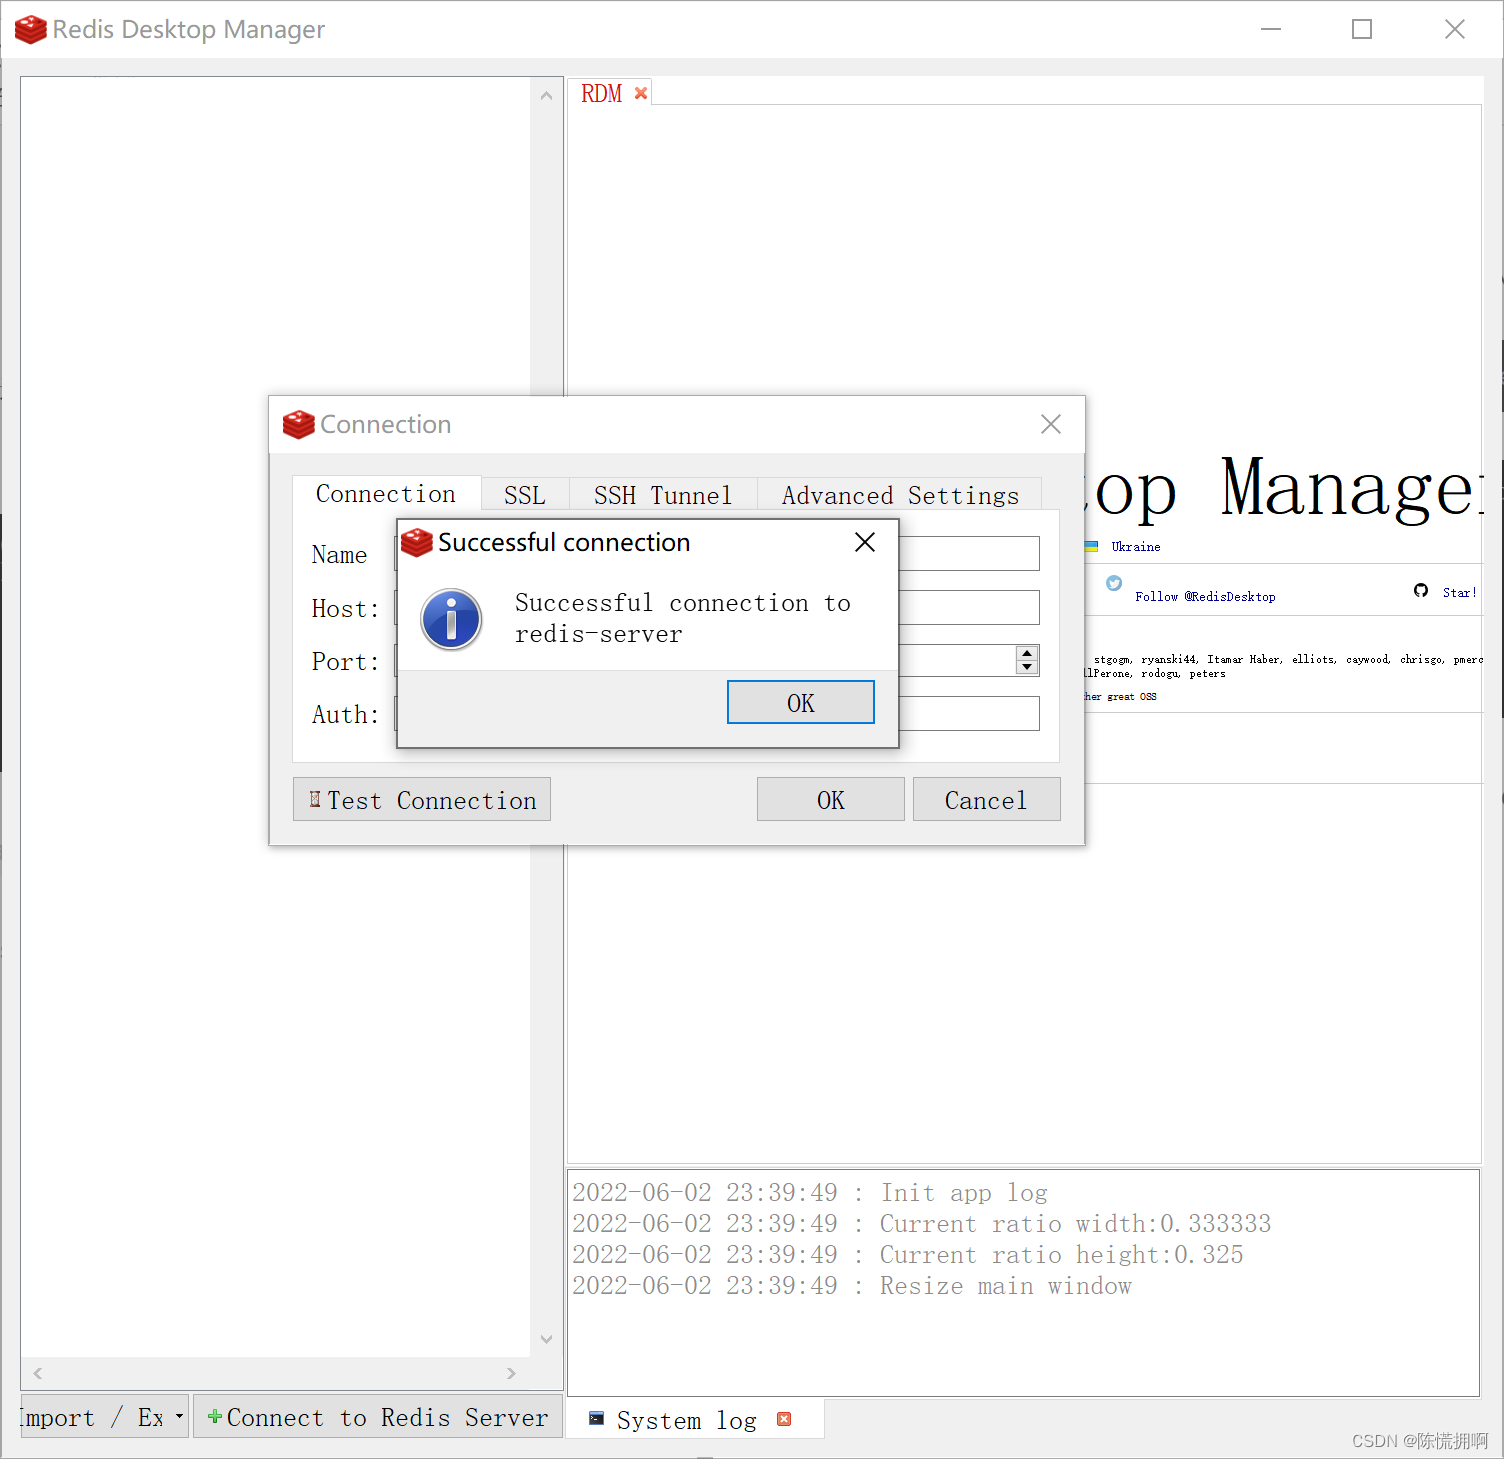
Task: Click the 'Init app log' log entry
Action: 810,1193
